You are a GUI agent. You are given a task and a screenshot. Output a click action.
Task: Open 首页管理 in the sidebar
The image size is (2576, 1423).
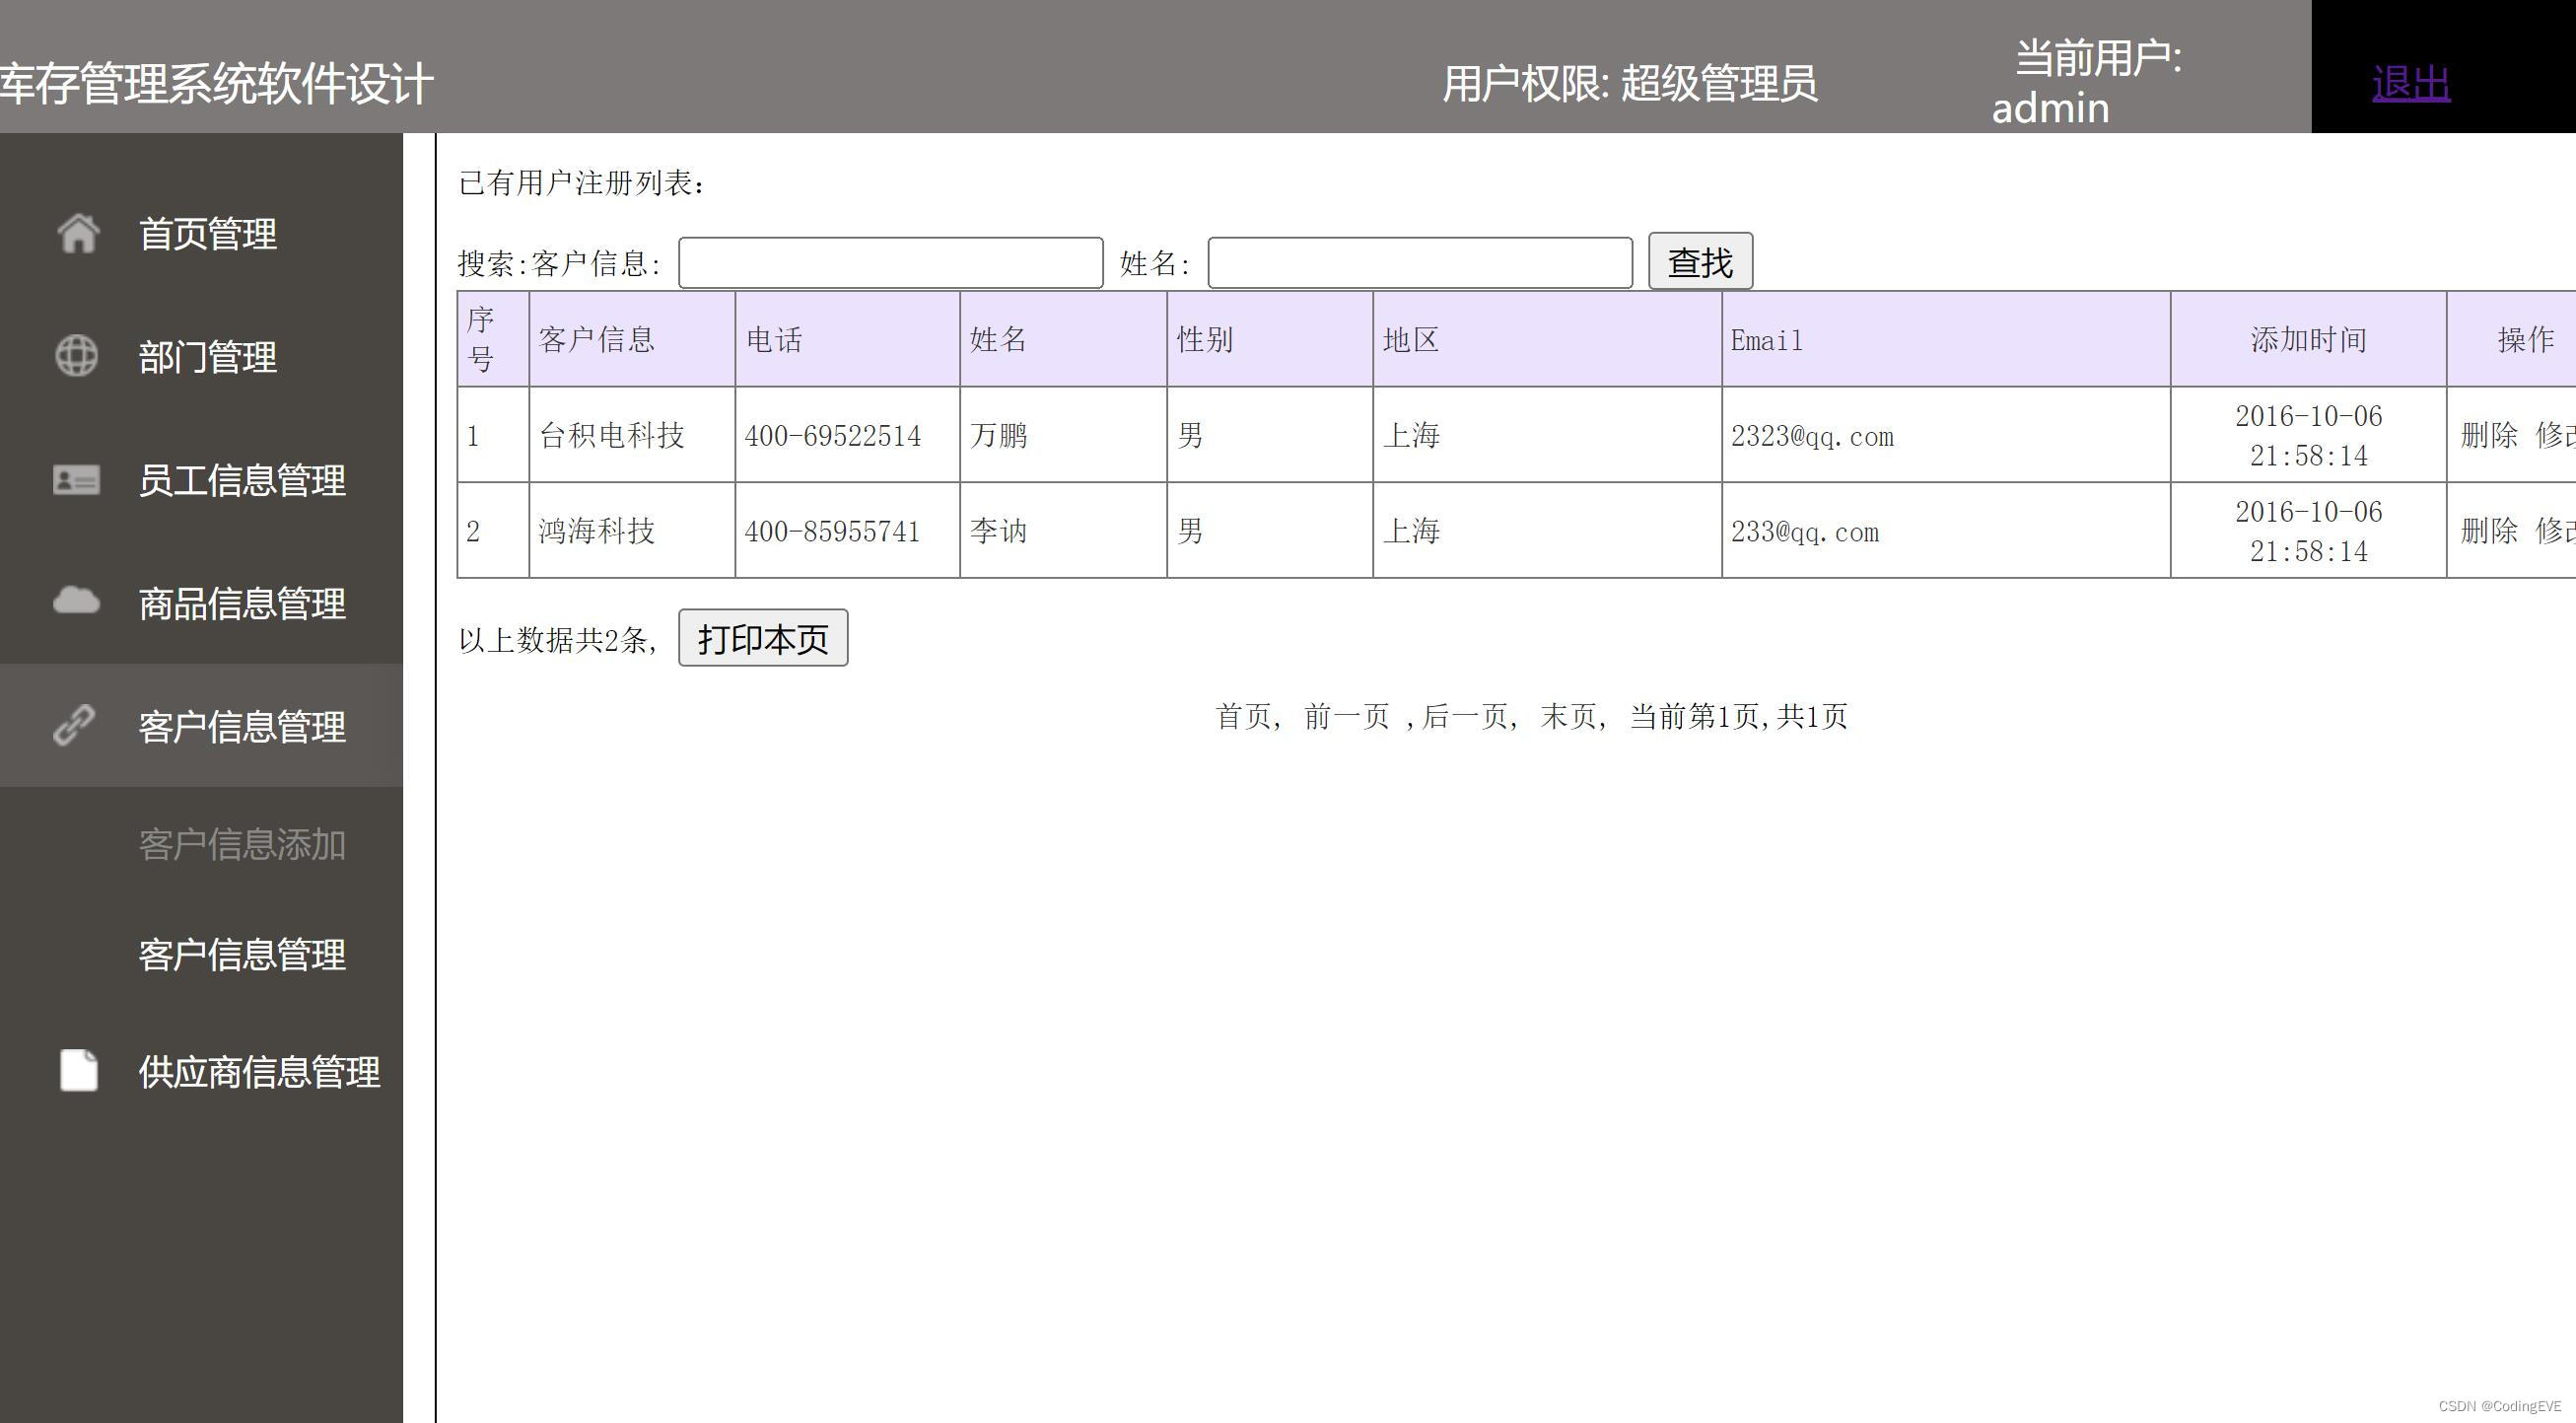pos(207,234)
